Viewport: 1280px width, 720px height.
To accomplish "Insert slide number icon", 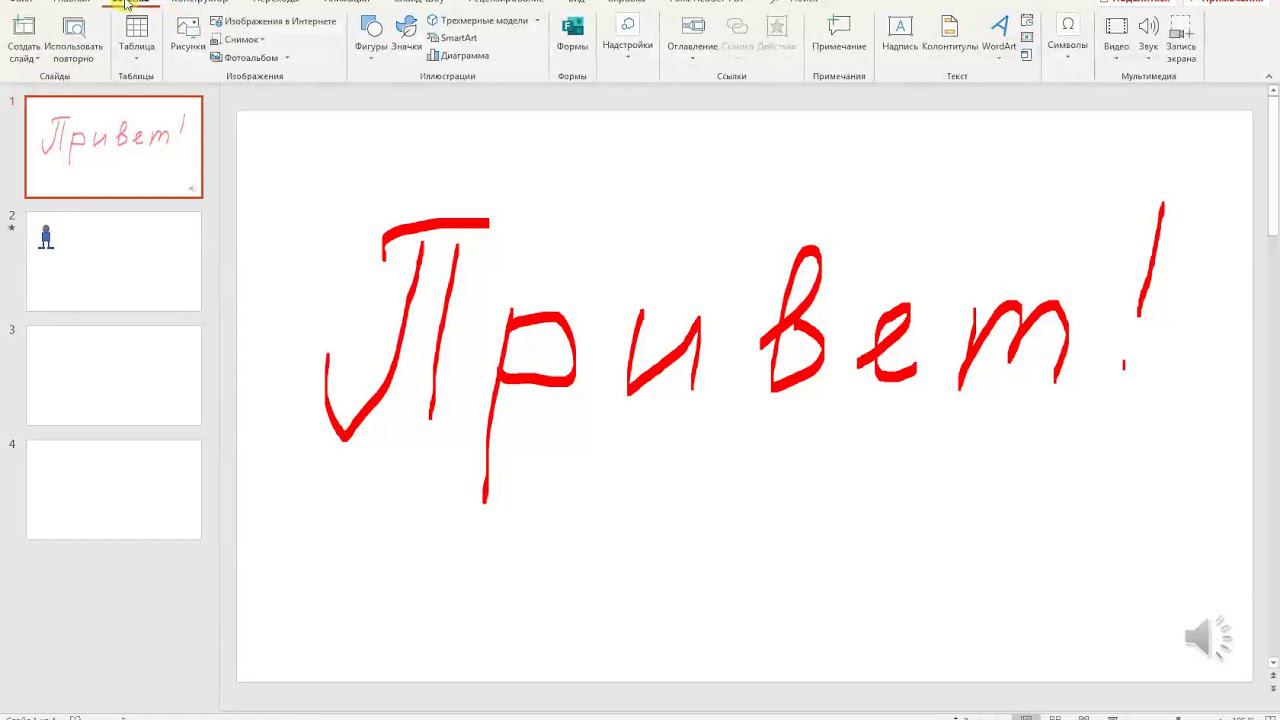I will (x=1027, y=38).
